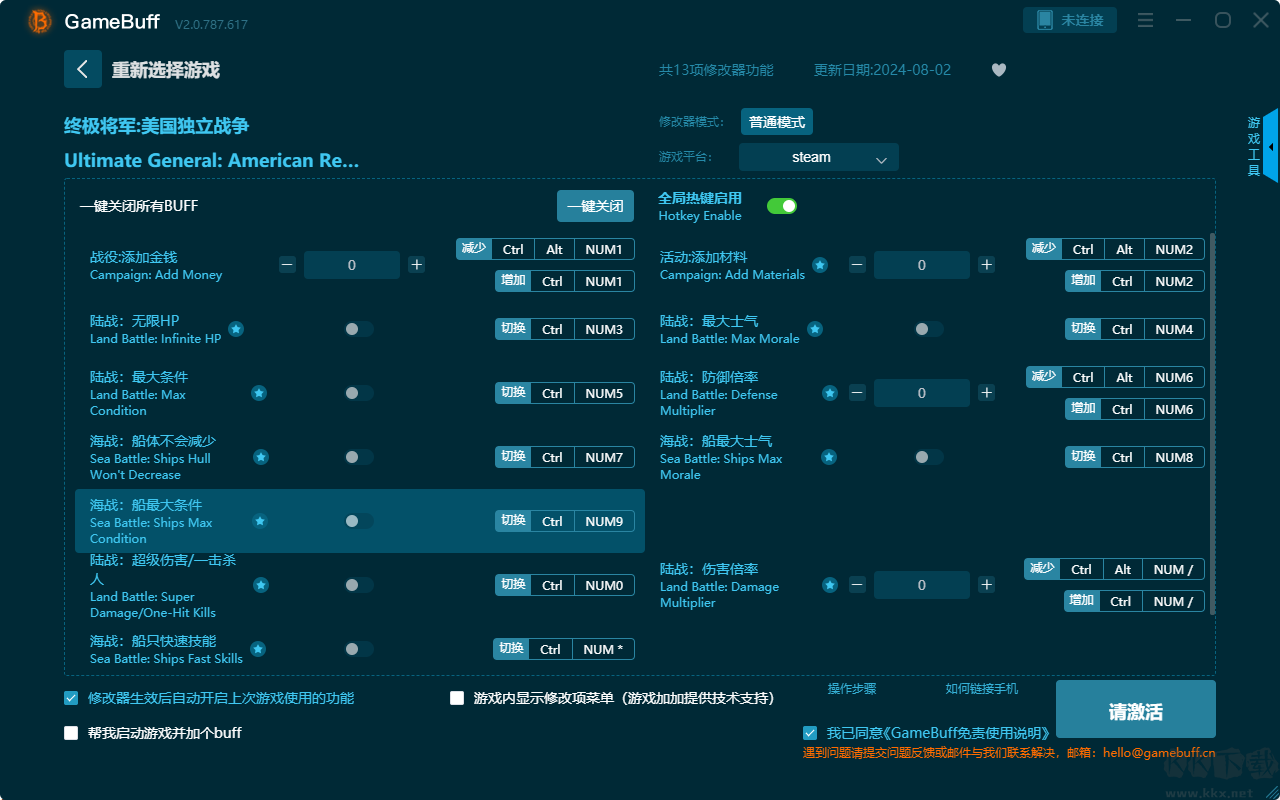Viewport: 1280px width, 800px height.
Task: Decrease Add Money value with minus
Action: [288, 265]
